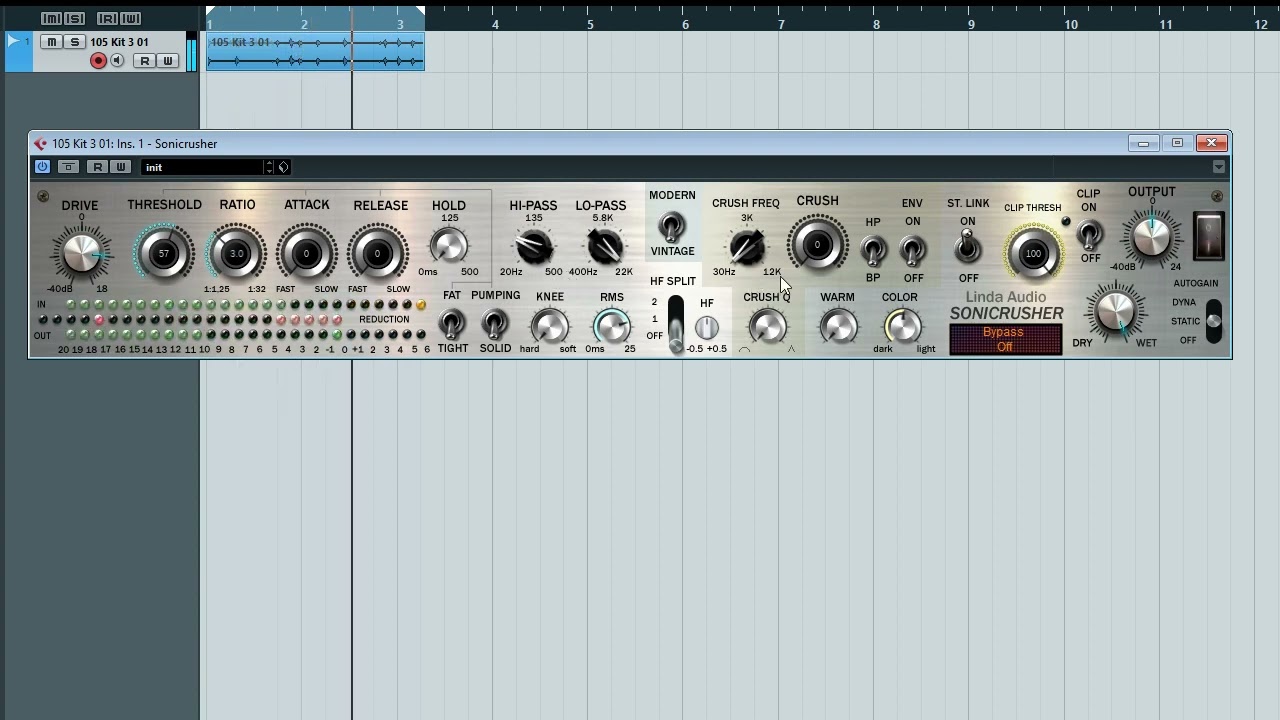Click the RMS knob
The image size is (1280, 720).
coord(611,326)
